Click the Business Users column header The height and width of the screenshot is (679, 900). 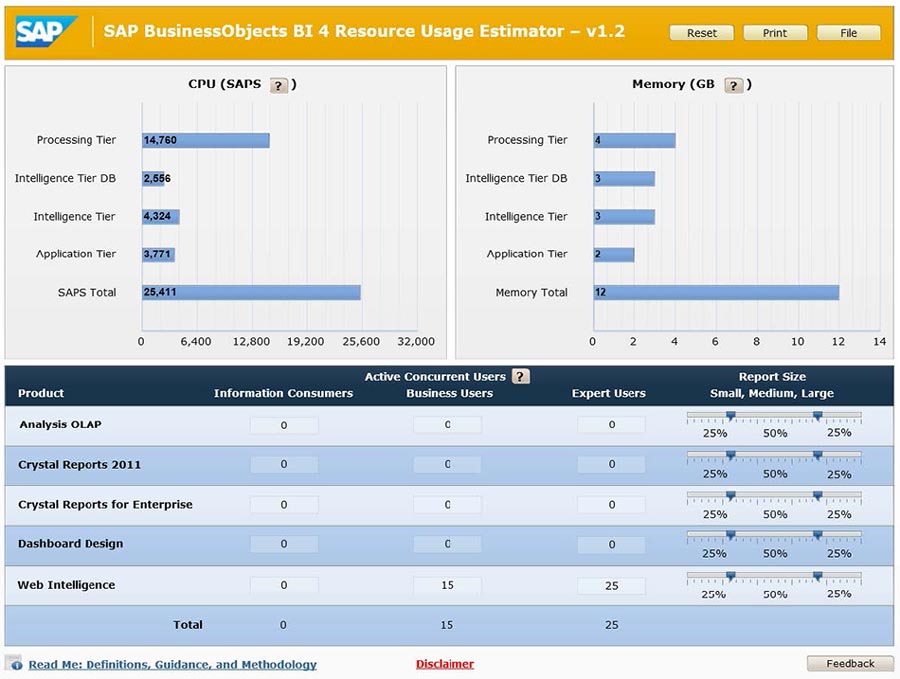449,393
